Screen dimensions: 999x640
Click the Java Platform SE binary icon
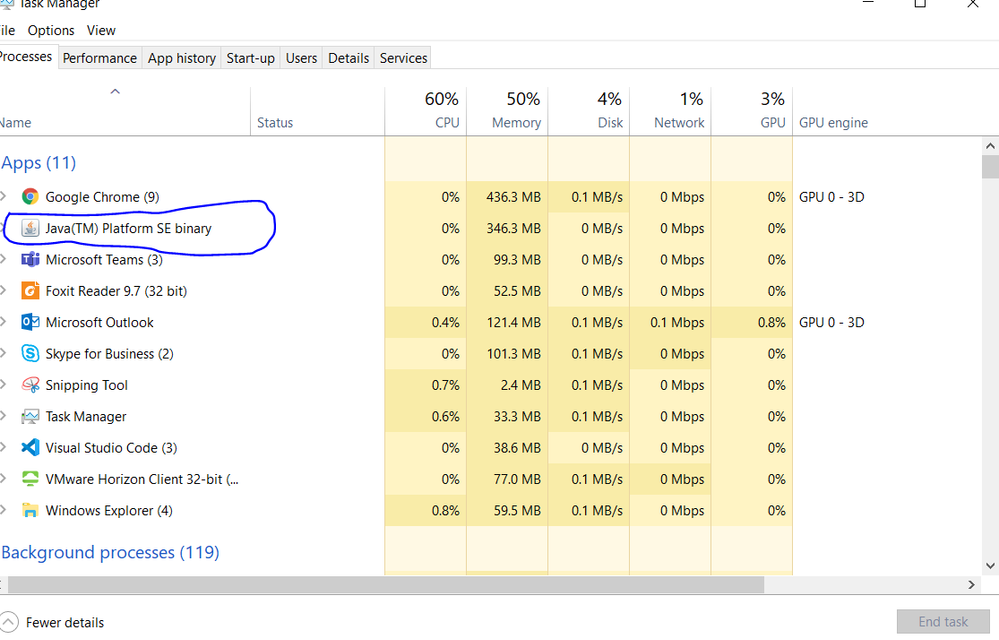tap(30, 228)
